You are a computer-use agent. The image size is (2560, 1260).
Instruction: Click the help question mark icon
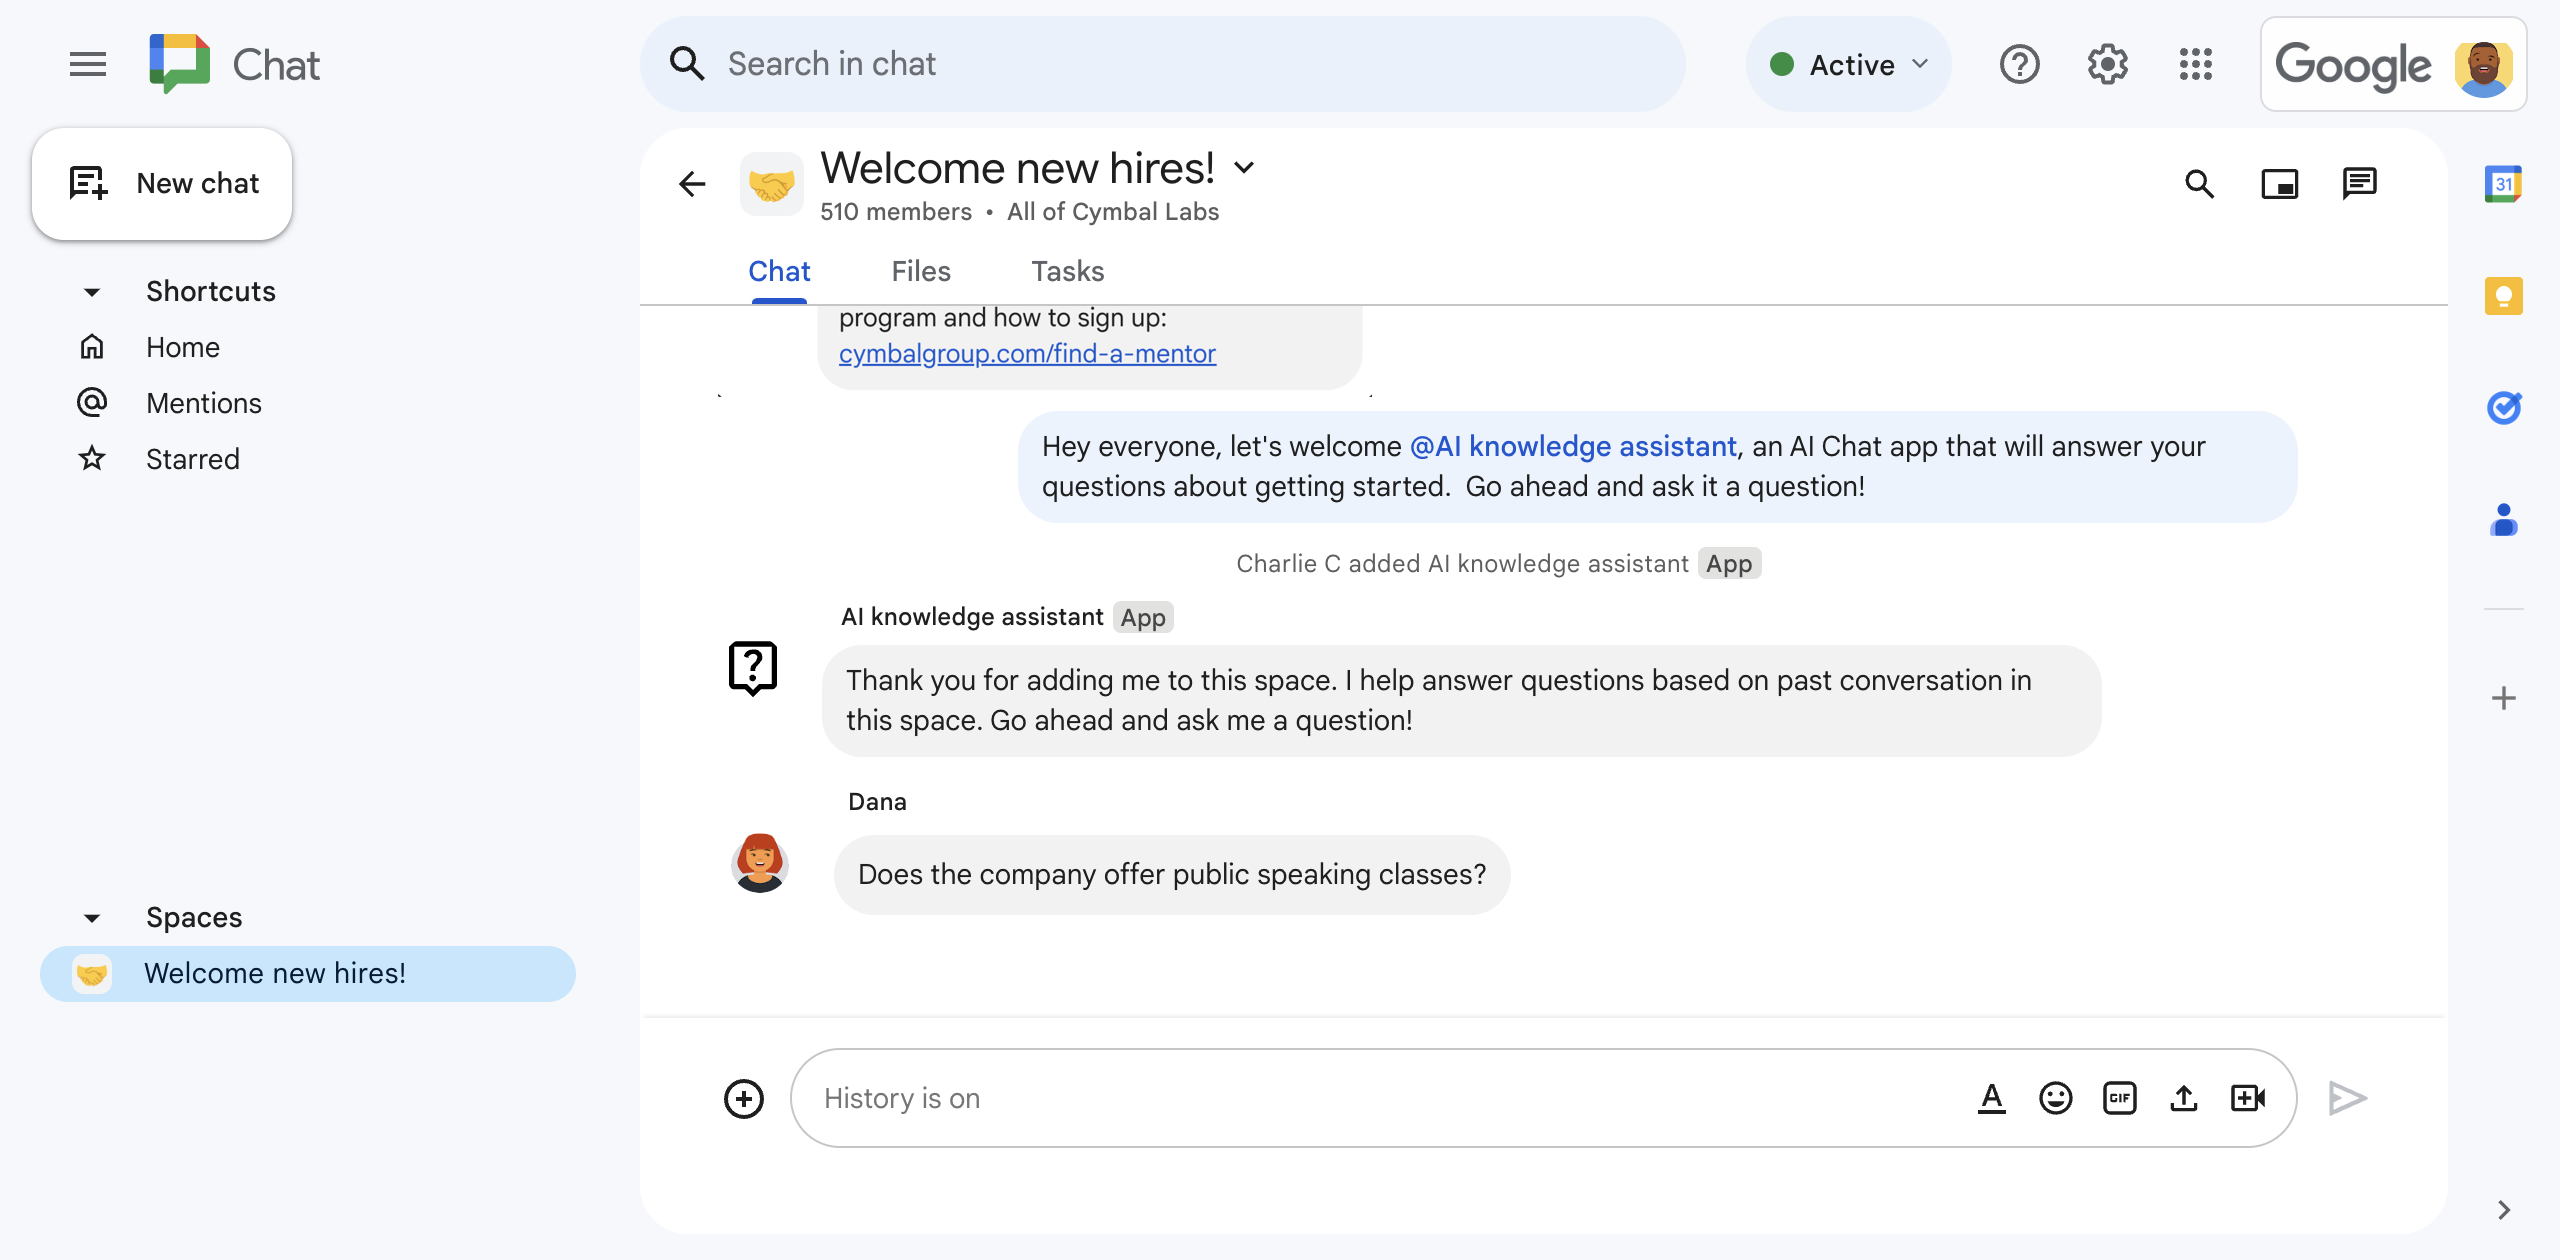pos(2020,64)
